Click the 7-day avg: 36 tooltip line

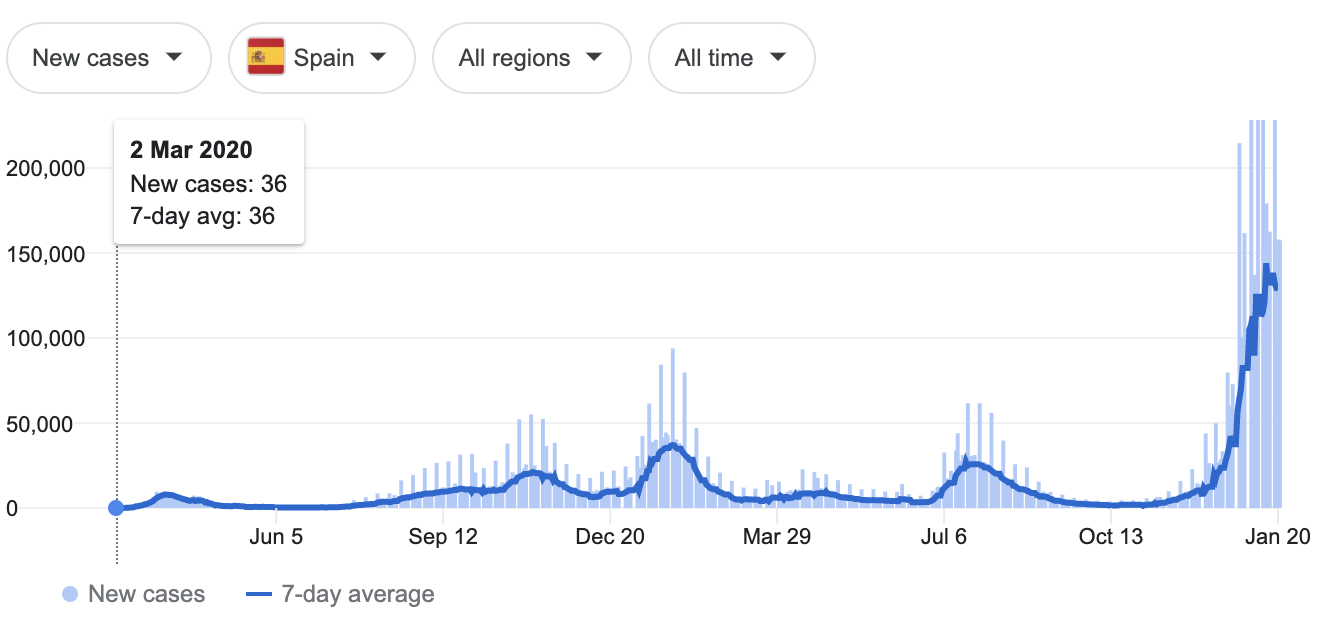tap(202, 215)
